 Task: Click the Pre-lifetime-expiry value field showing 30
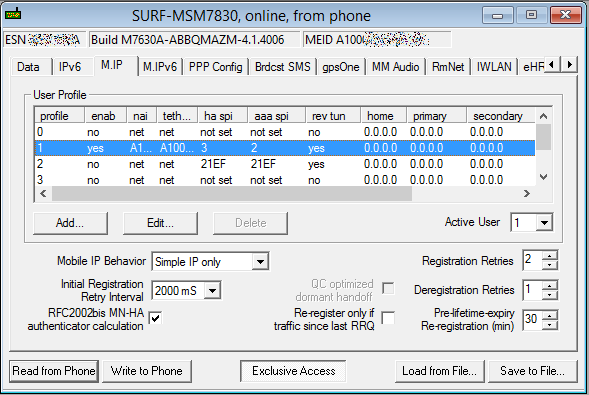pyautogui.click(x=533, y=320)
